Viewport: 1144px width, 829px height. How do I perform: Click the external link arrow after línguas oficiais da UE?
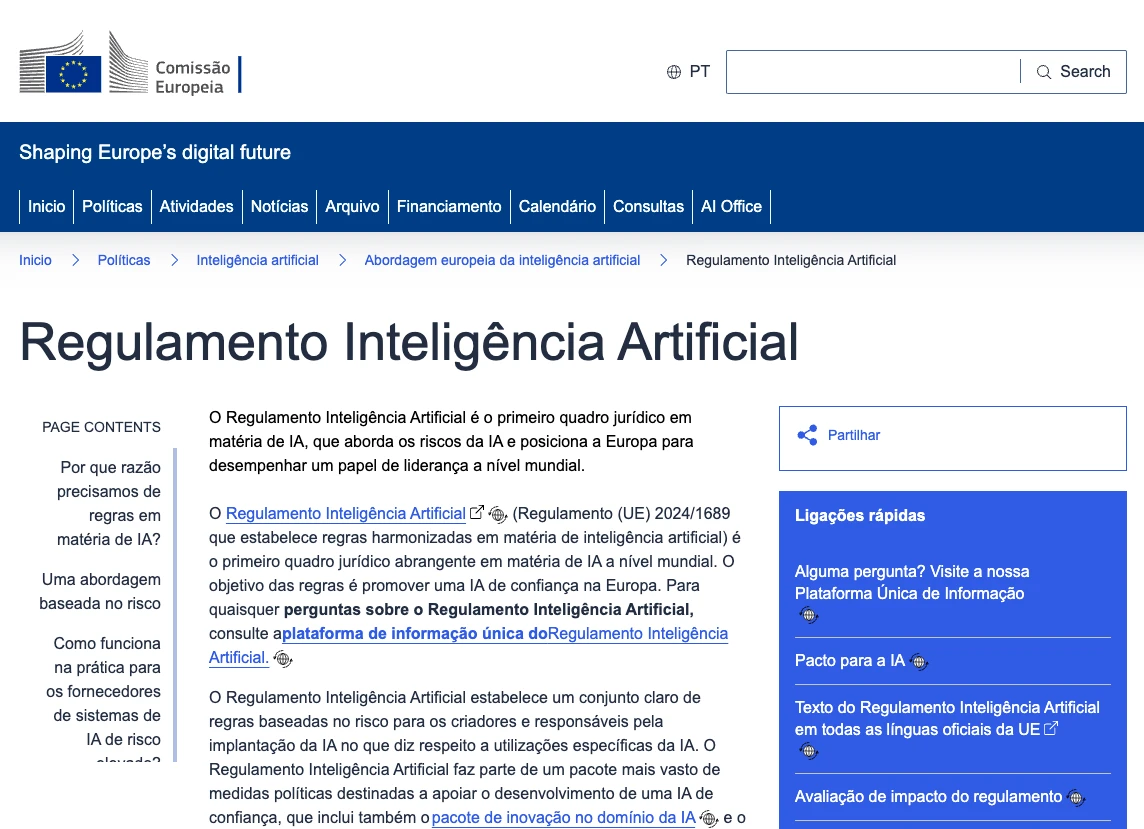coord(1048,728)
